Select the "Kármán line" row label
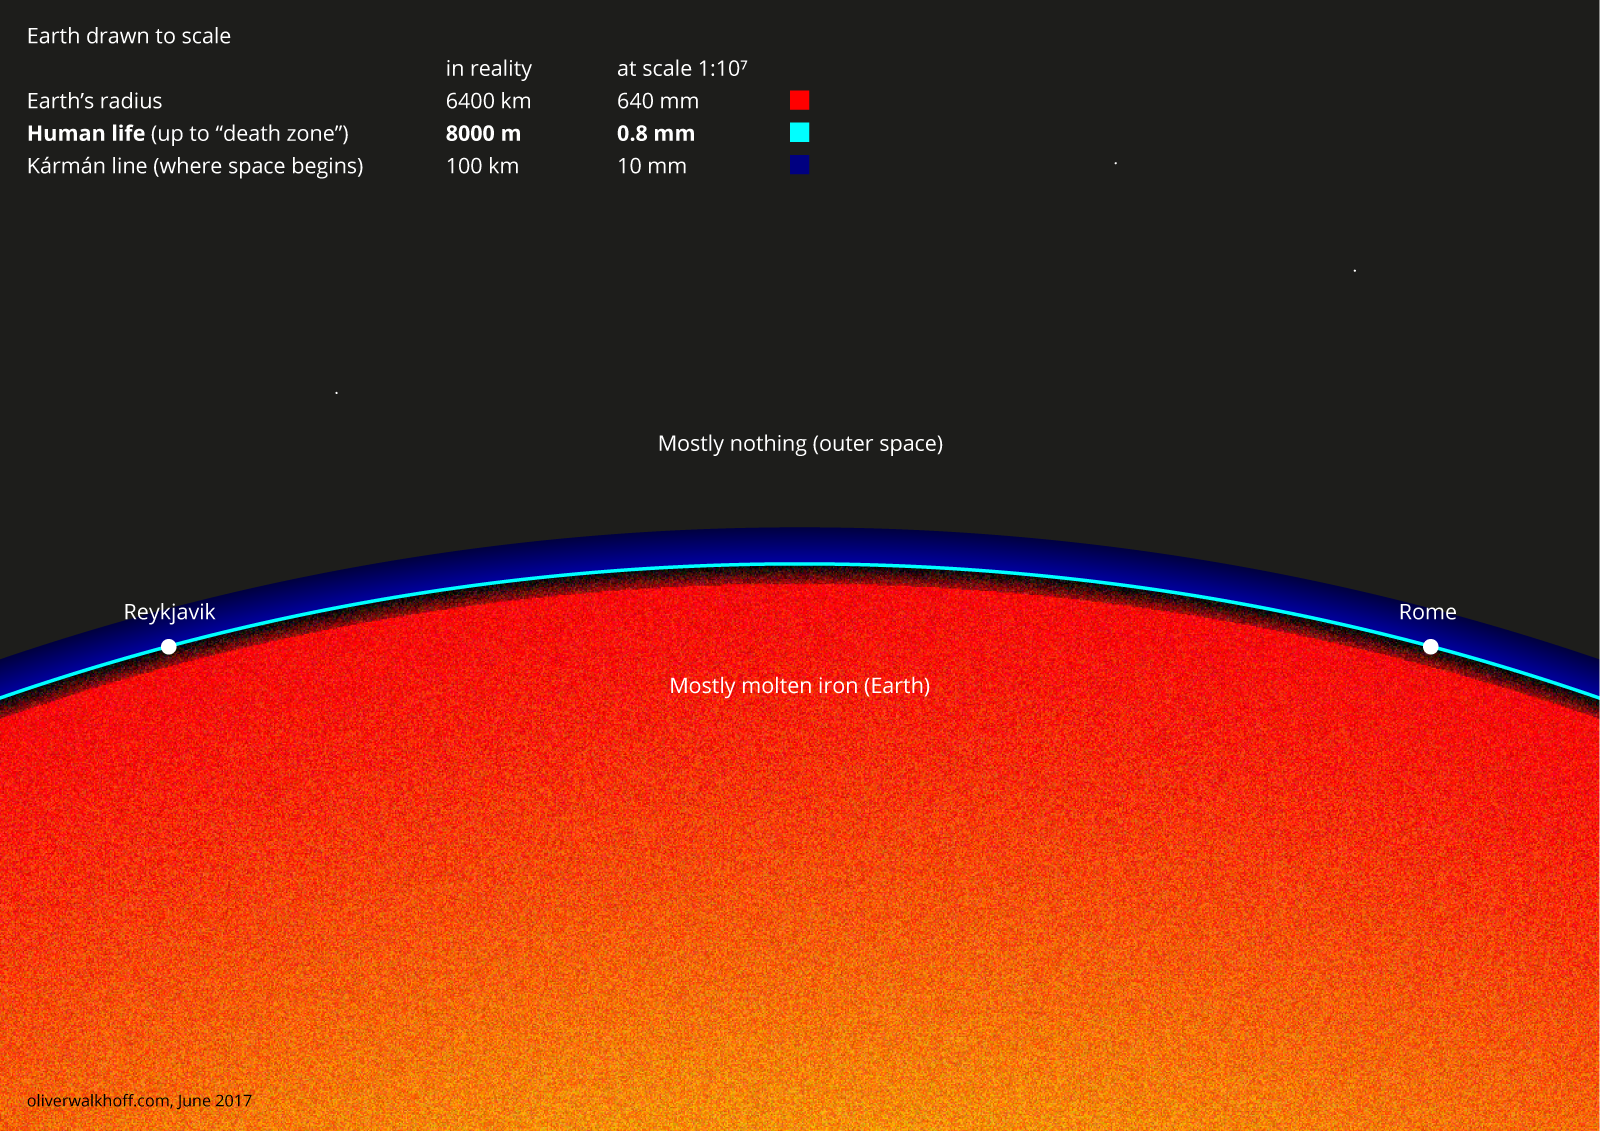This screenshot has height=1131, width=1600. [x=195, y=166]
